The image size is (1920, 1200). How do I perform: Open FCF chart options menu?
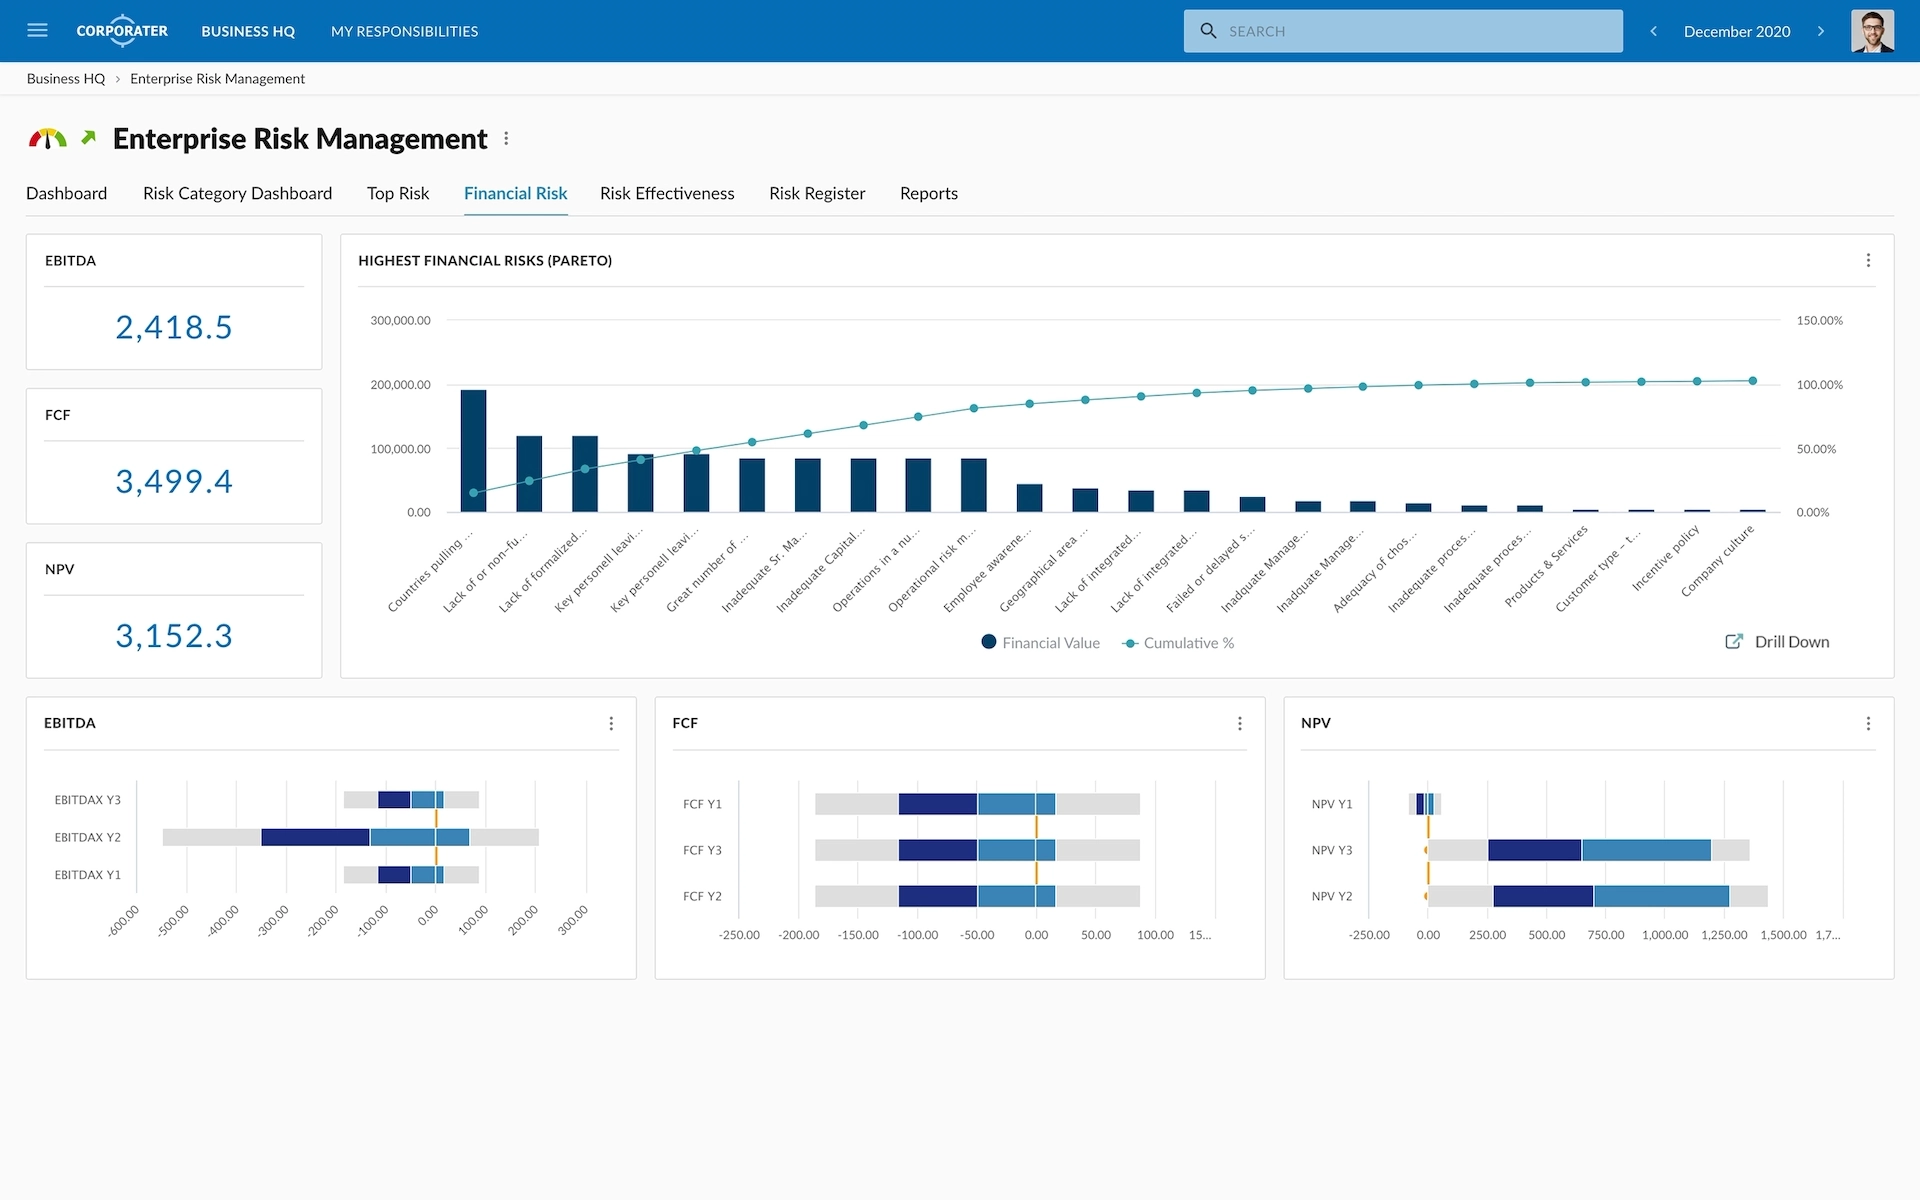(1239, 723)
